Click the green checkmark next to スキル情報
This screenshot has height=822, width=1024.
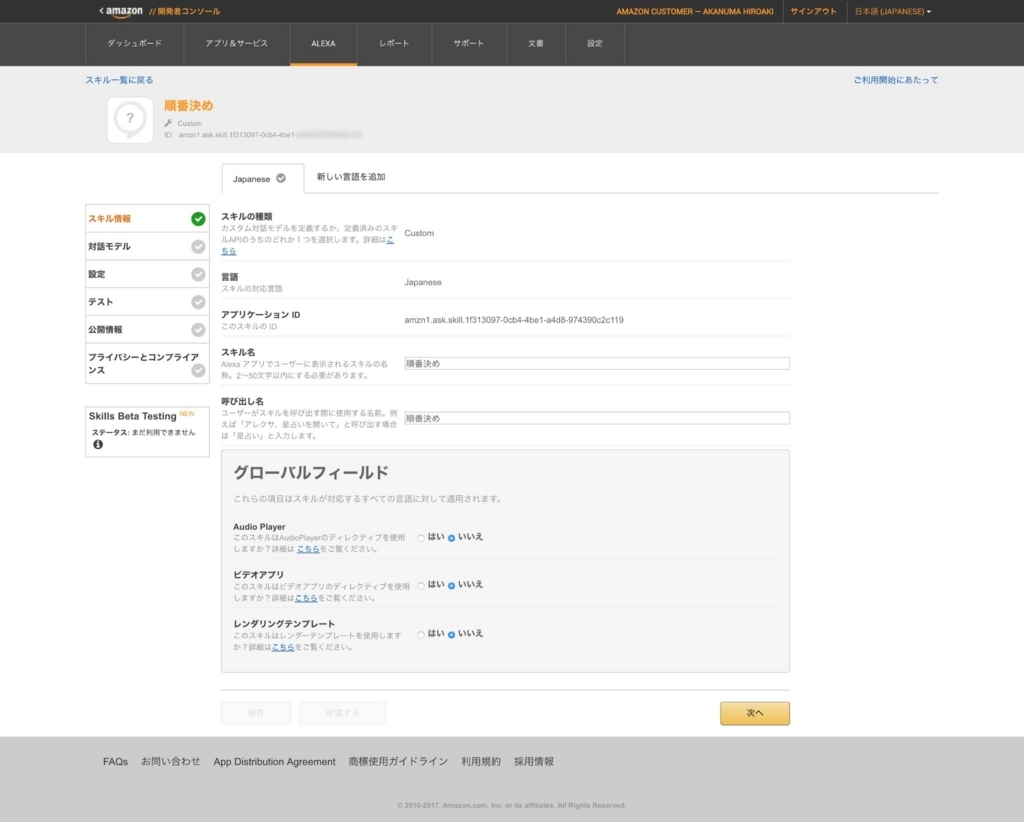(x=198, y=219)
